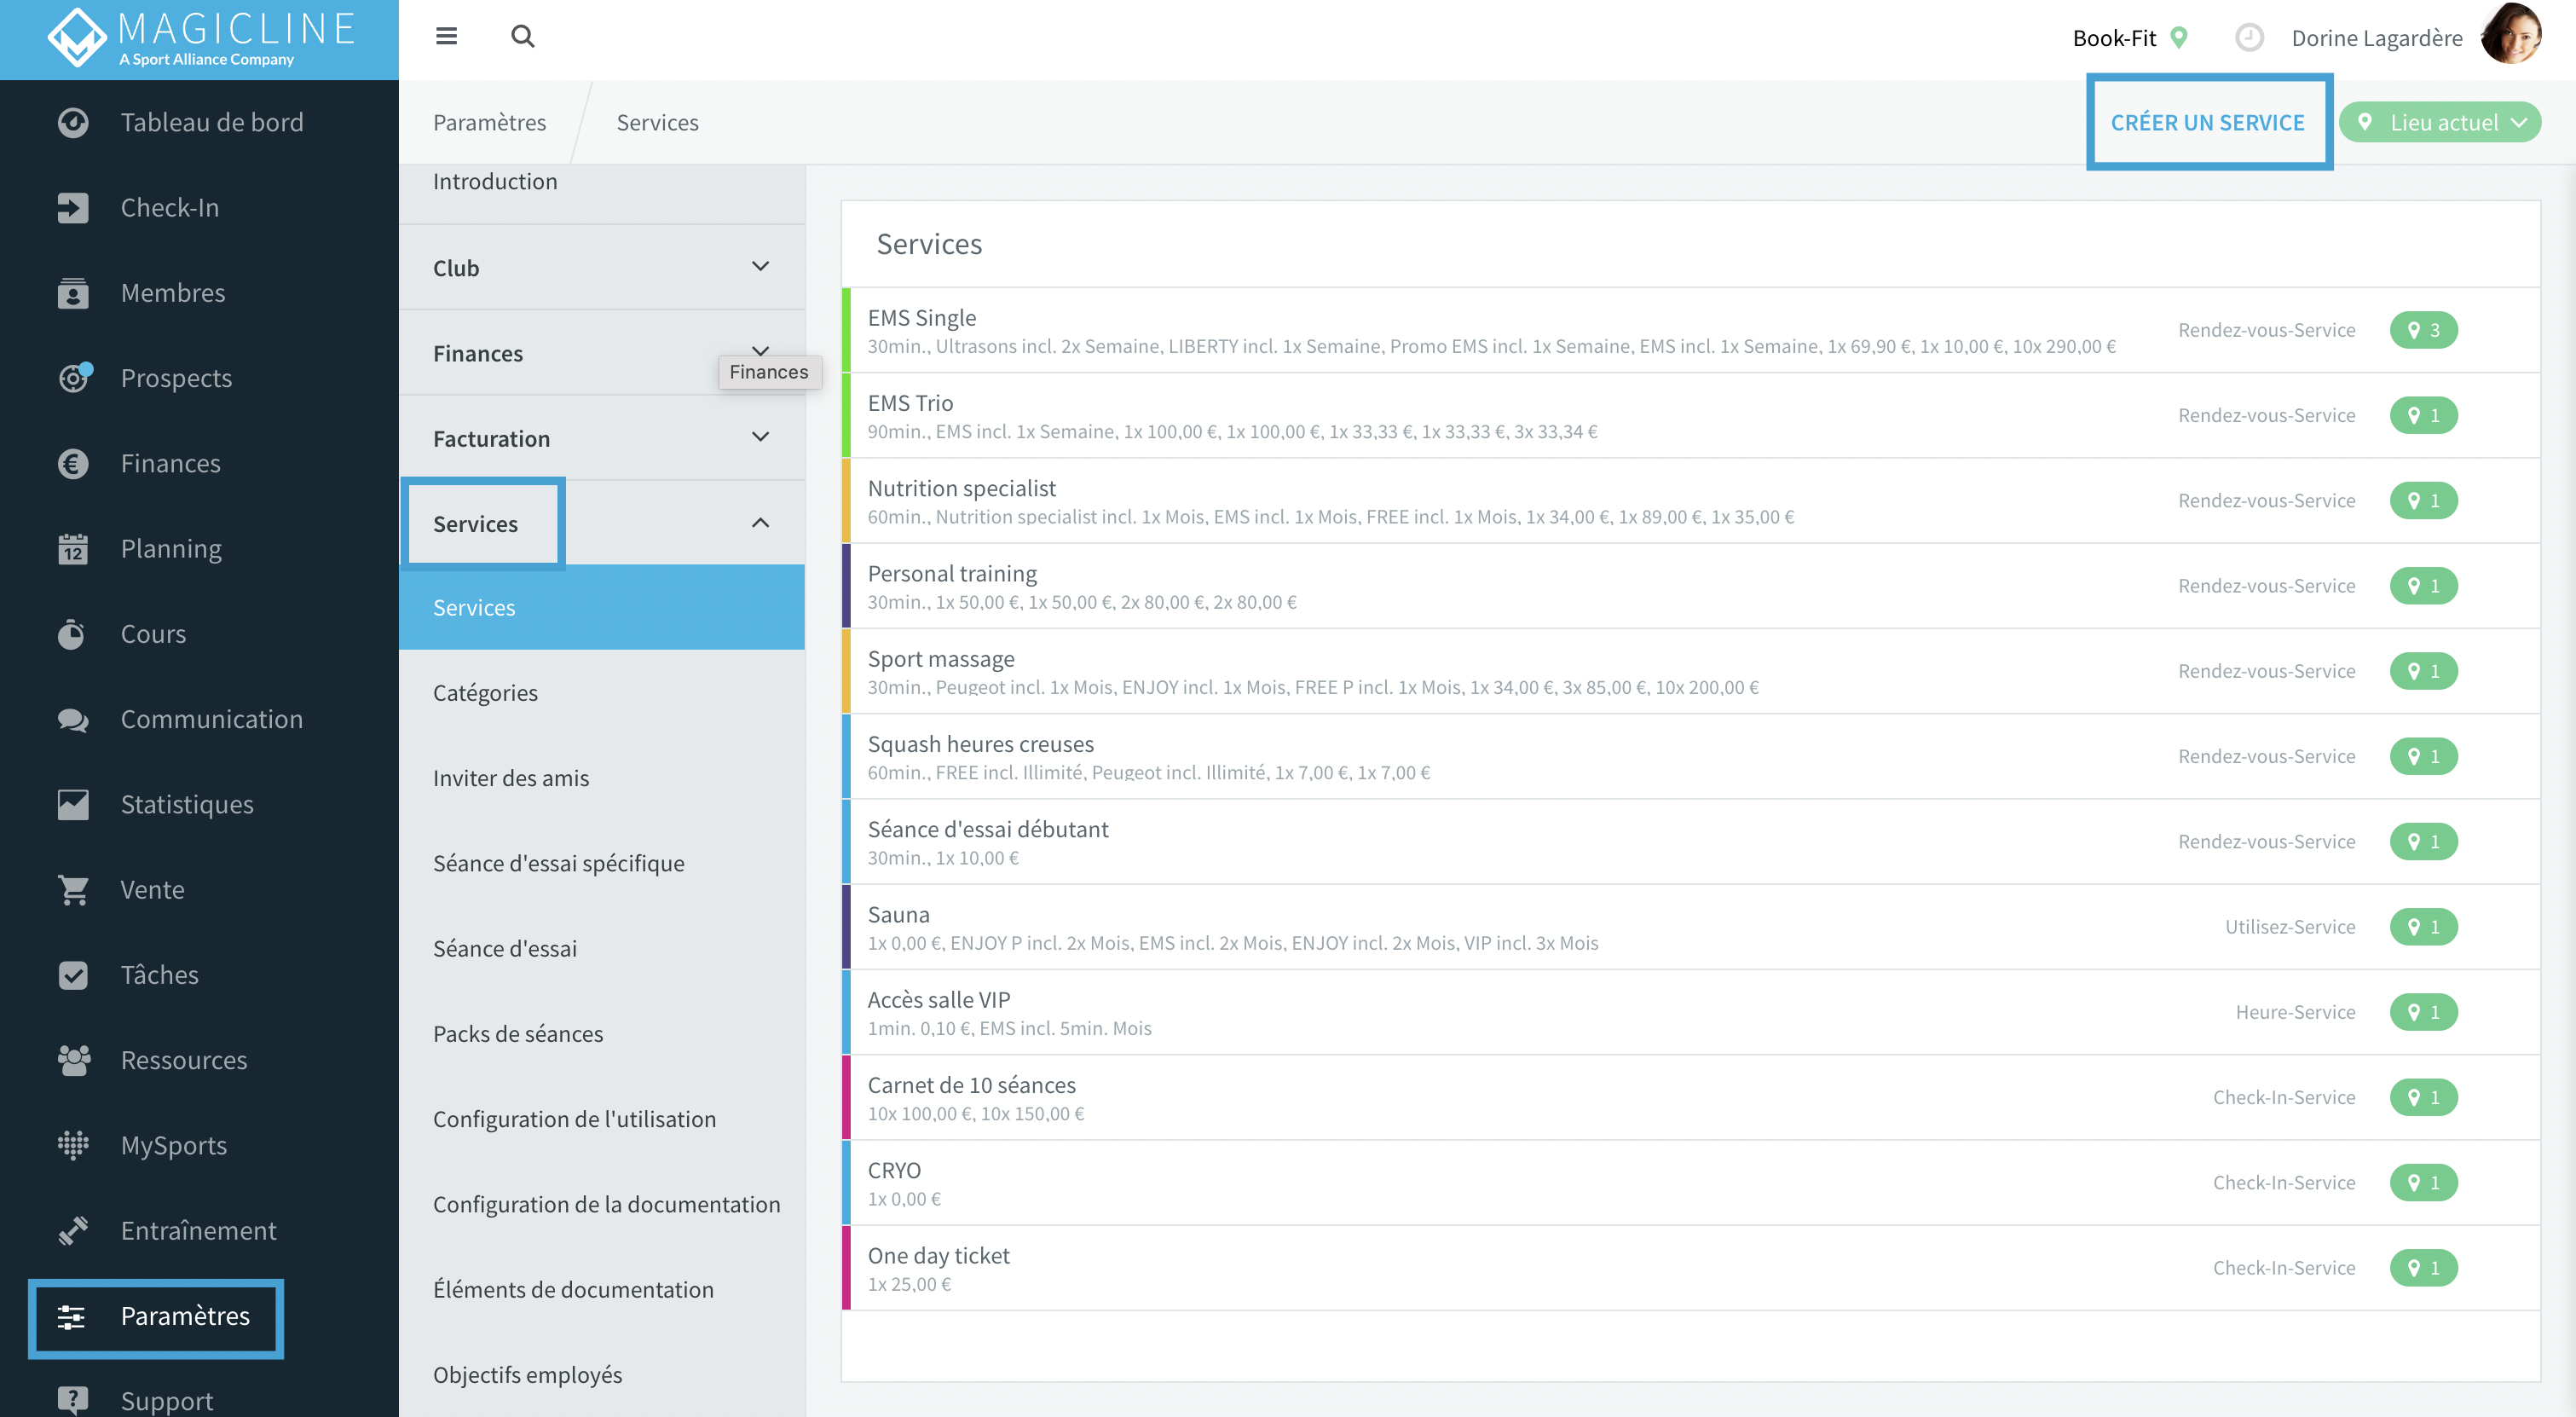Go to the Planning calendar icon
The image size is (2576, 1417).
tap(73, 549)
